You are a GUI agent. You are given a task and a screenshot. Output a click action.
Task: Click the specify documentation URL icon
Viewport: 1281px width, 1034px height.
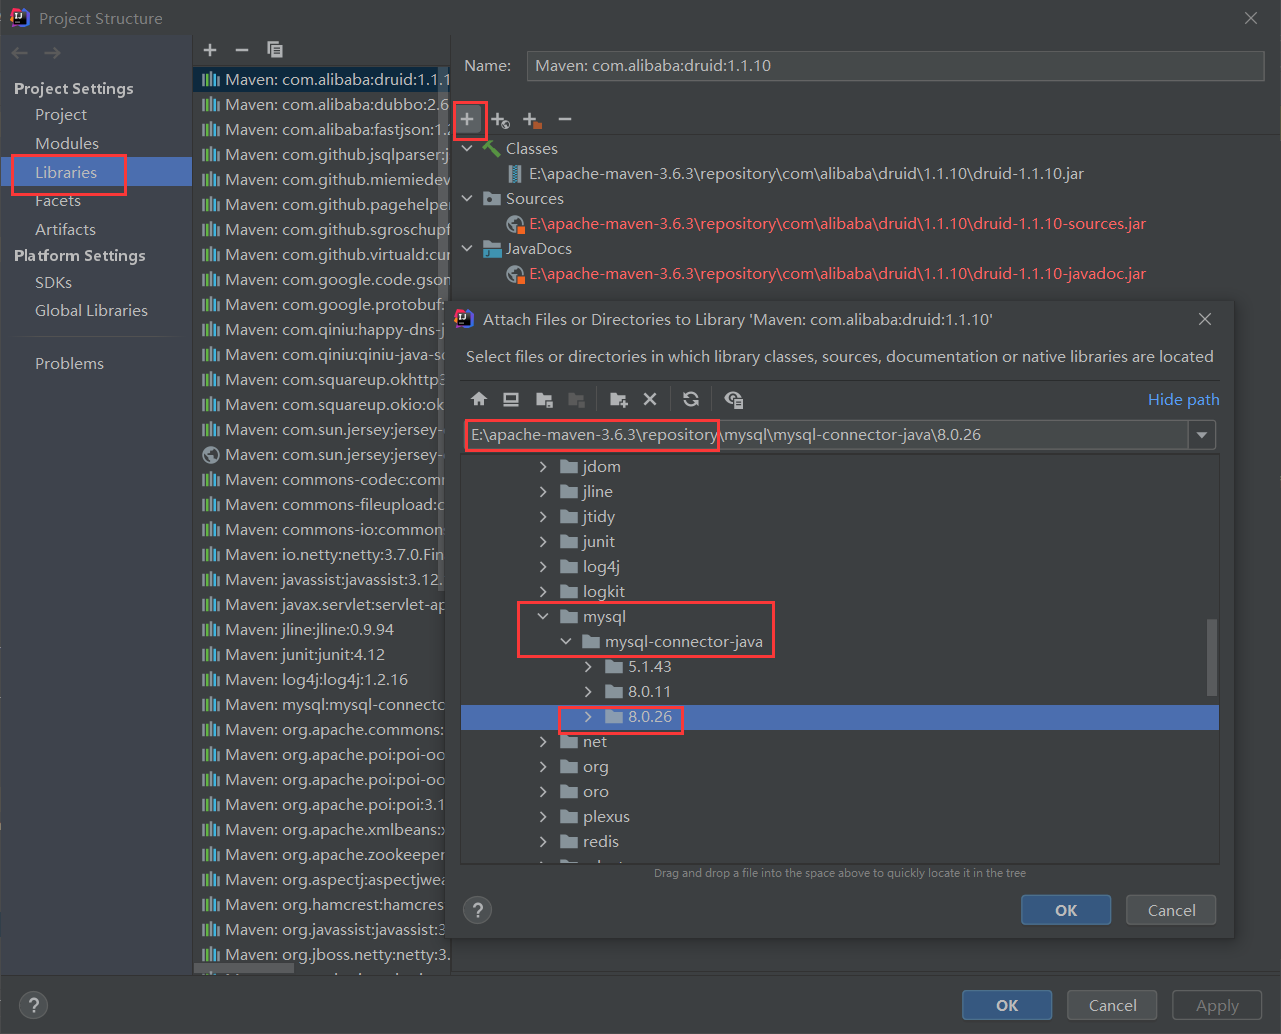click(x=500, y=120)
